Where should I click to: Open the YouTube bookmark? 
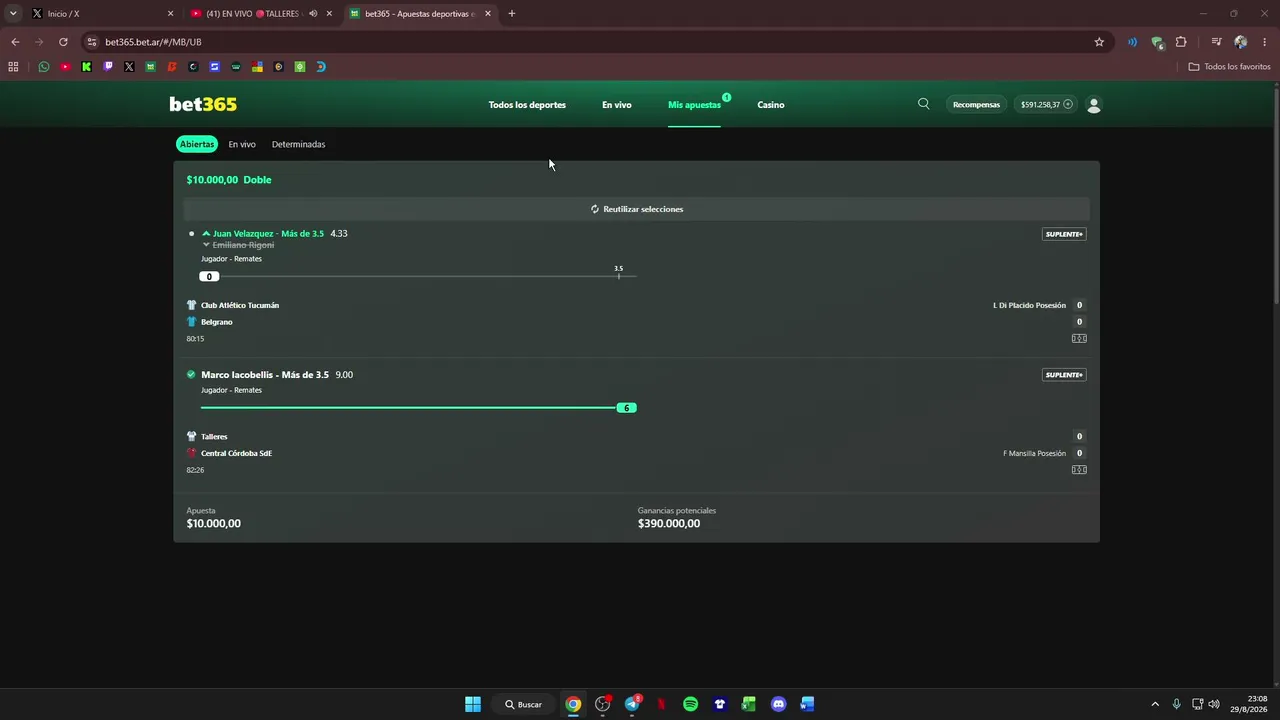[65, 67]
